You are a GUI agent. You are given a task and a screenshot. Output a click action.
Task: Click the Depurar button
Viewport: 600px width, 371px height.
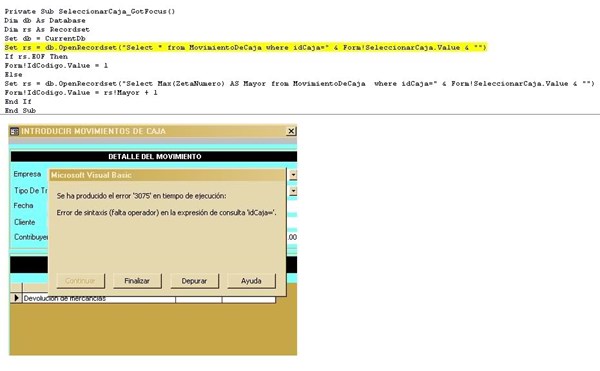point(194,281)
